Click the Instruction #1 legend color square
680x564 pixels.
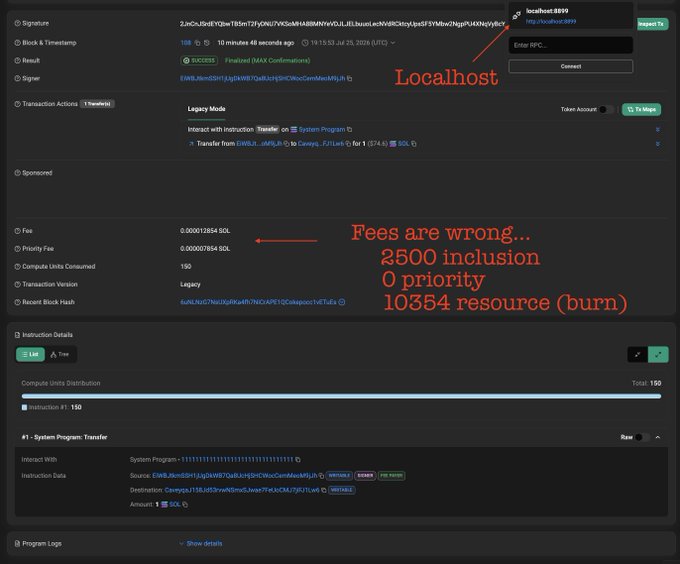[x=24, y=408]
